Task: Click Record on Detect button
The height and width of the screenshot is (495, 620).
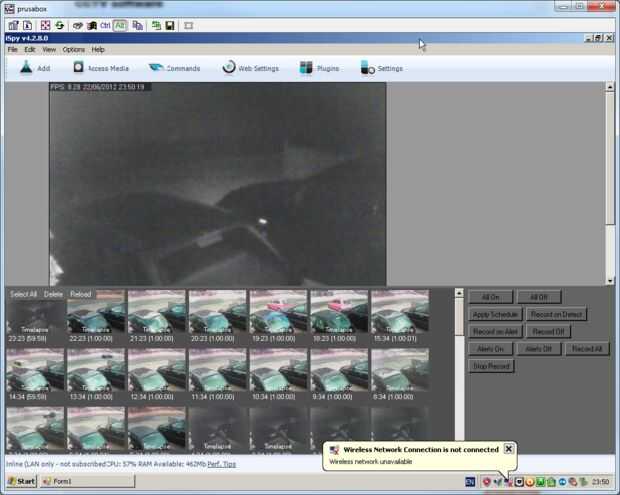Action: 556,314
